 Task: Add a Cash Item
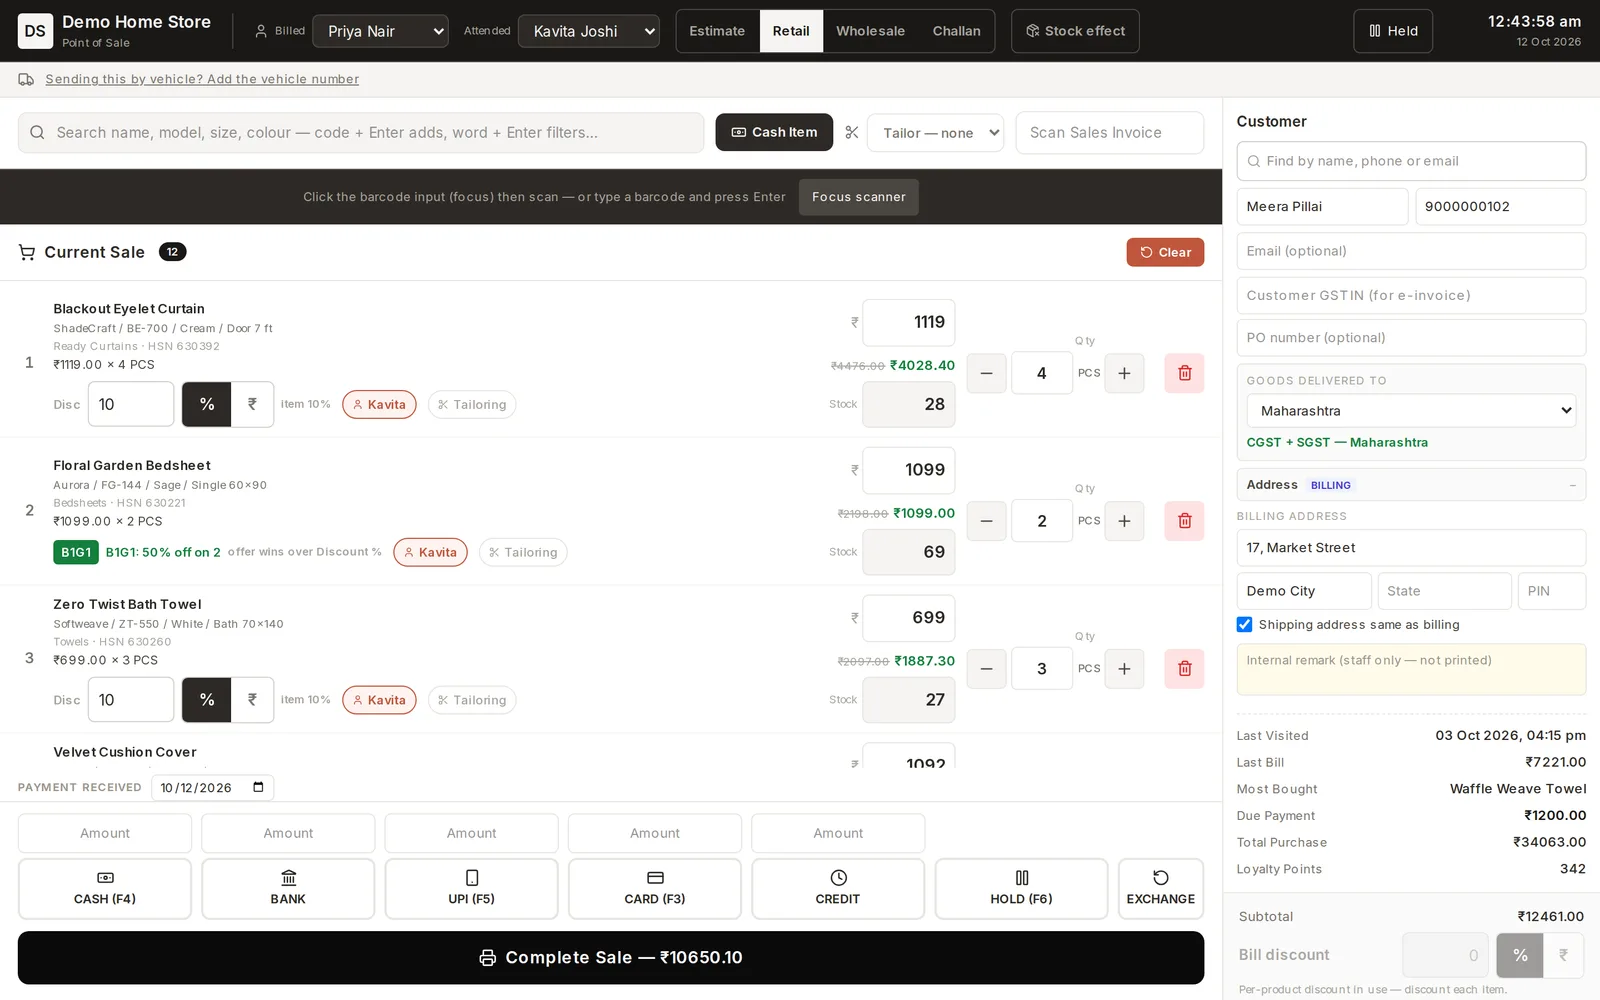coord(774,132)
